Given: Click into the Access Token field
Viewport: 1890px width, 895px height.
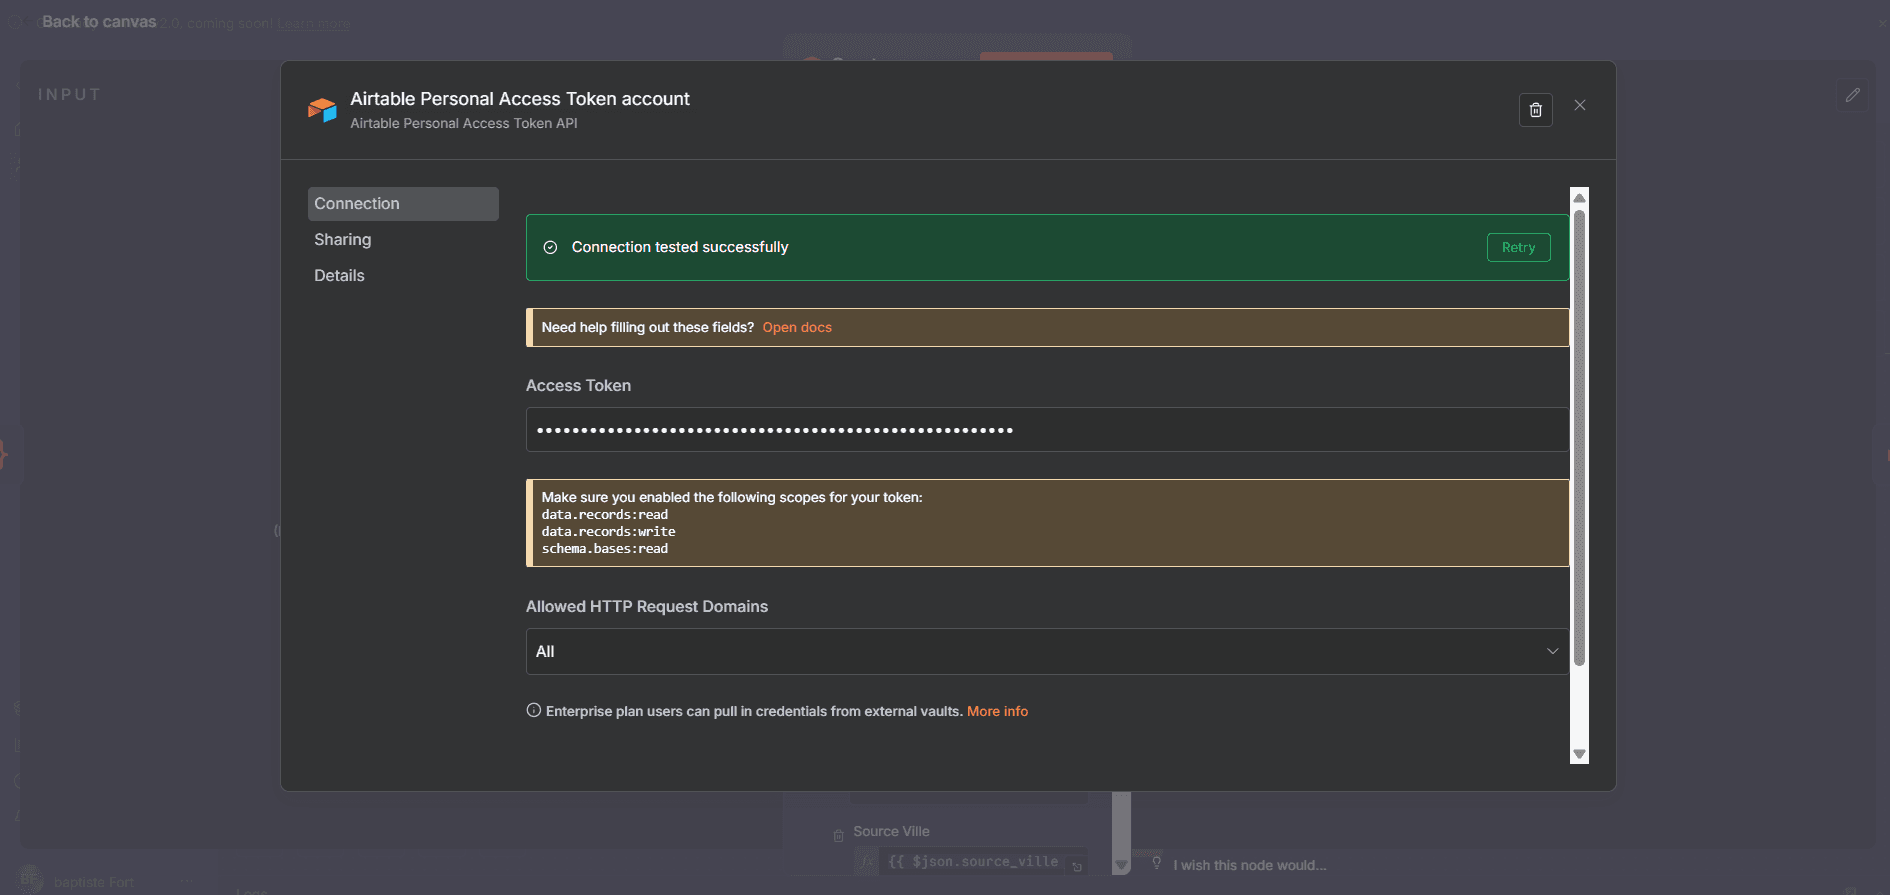Looking at the screenshot, I should tap(1047, 430).
